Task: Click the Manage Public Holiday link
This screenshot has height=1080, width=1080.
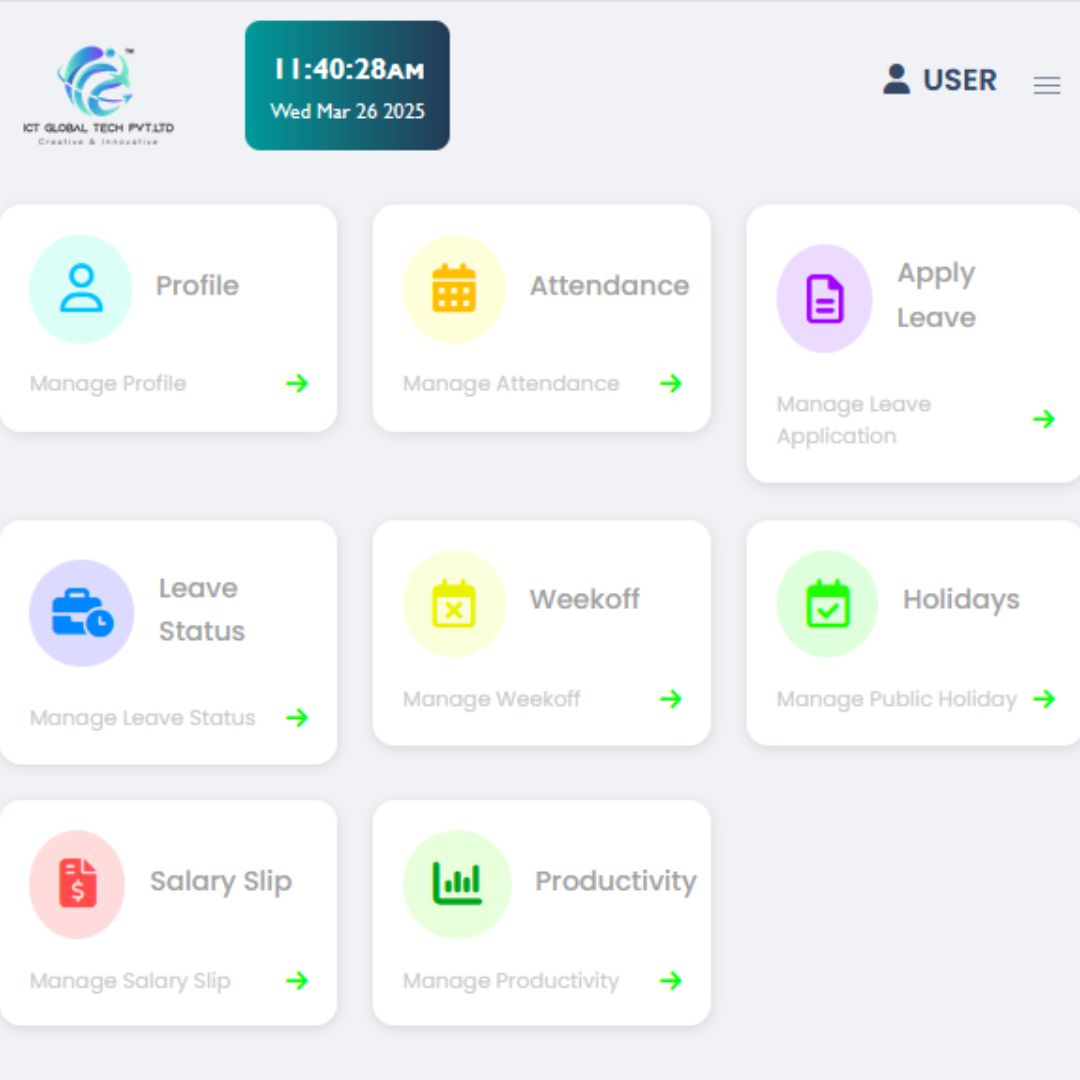Action: pos(897,699)
